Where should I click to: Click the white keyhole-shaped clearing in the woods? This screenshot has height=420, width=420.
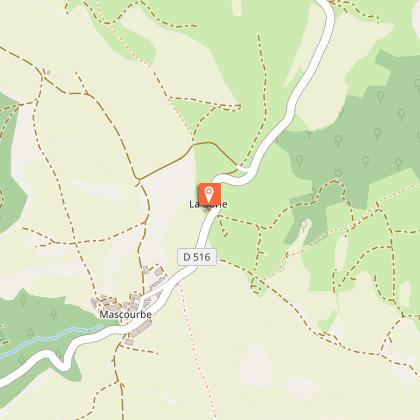click(304, 229)
